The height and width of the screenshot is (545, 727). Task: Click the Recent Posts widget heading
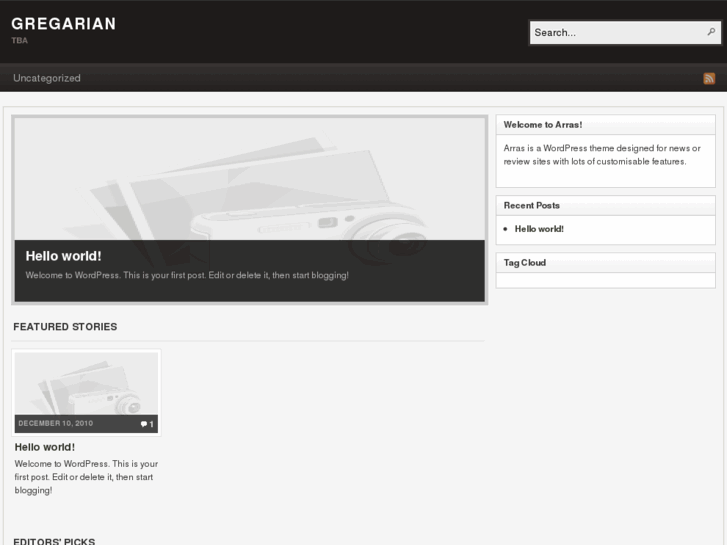click(x=532, y=205)
